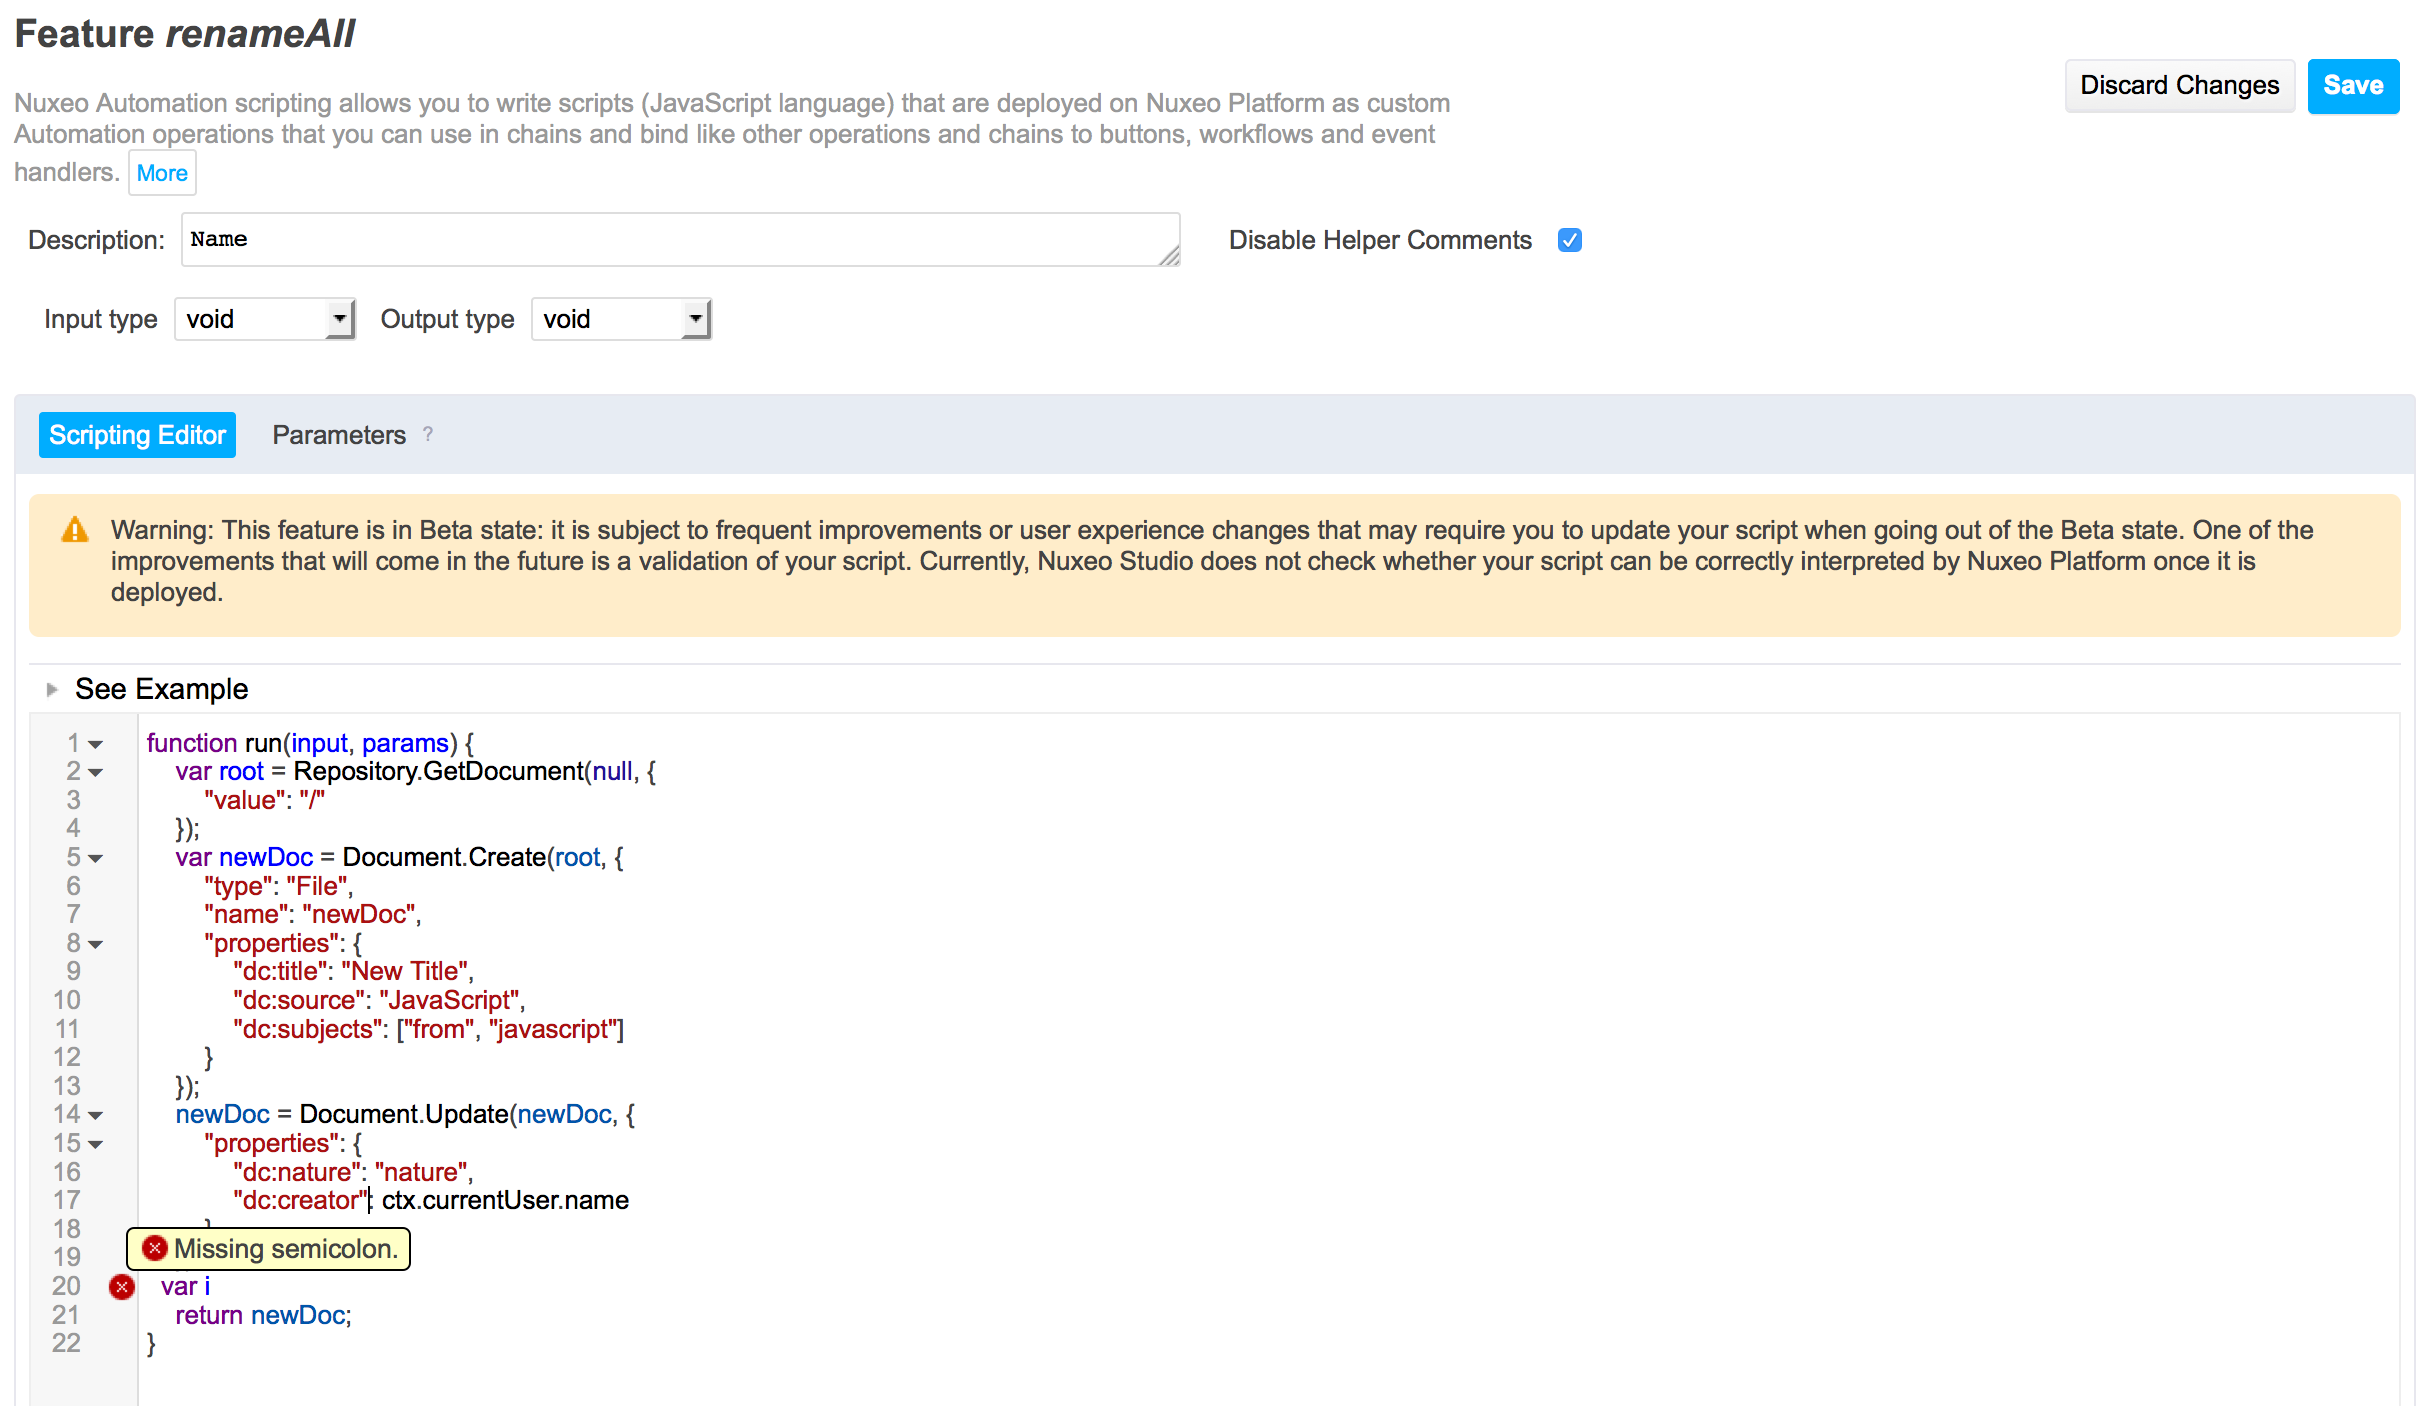
Task: Click the '"dc:nature": "nature",' code line
Action: point(353,1172)
